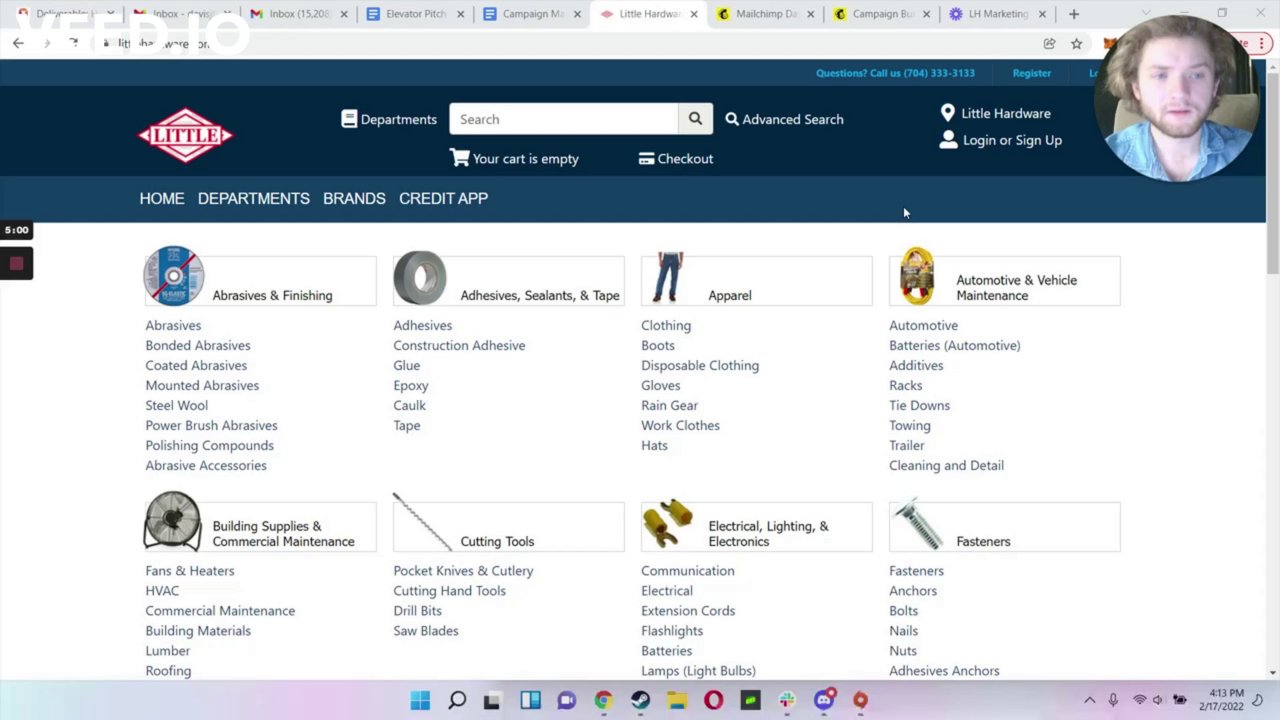Open the Windows Start menu
1280x720 pixels.
pyautogui.click(x=420, y=700)
